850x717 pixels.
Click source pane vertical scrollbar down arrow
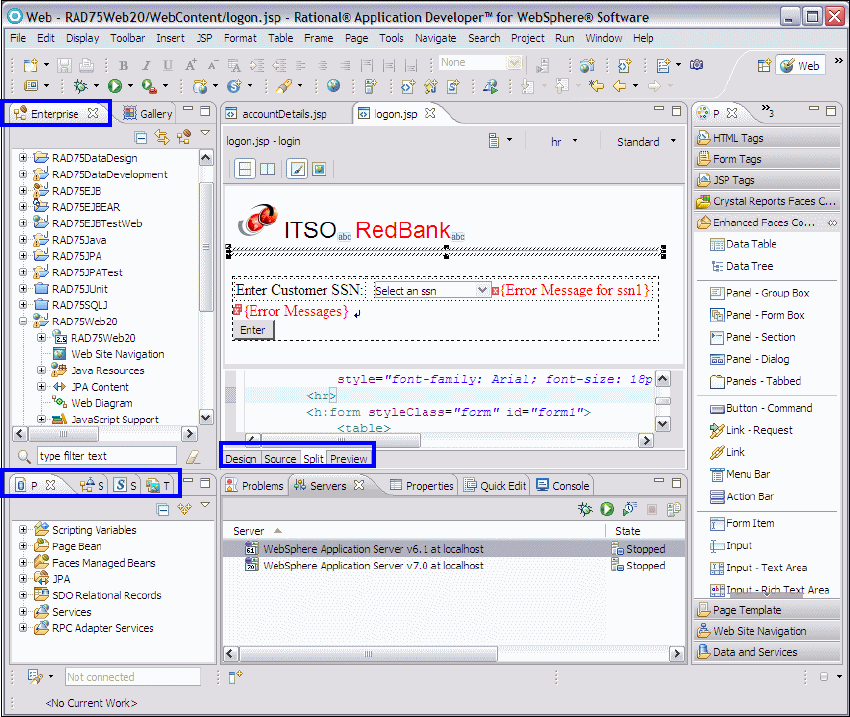[x=663, y=424]
